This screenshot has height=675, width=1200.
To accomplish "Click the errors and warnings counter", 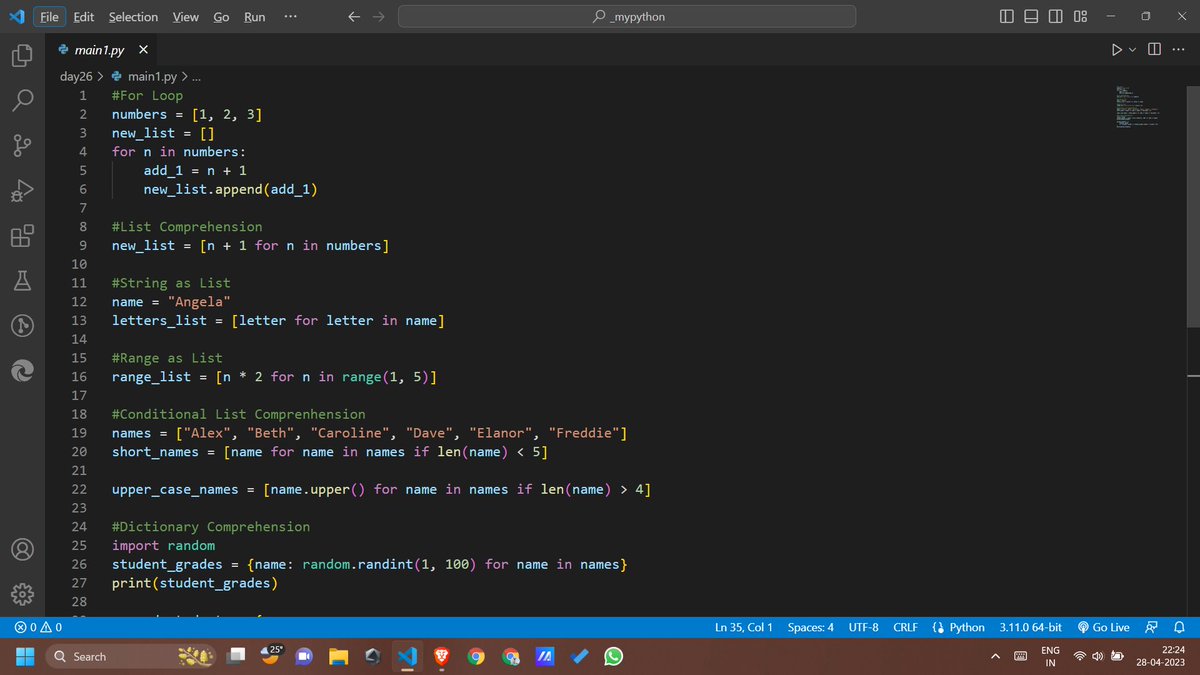I will (39, 627).
